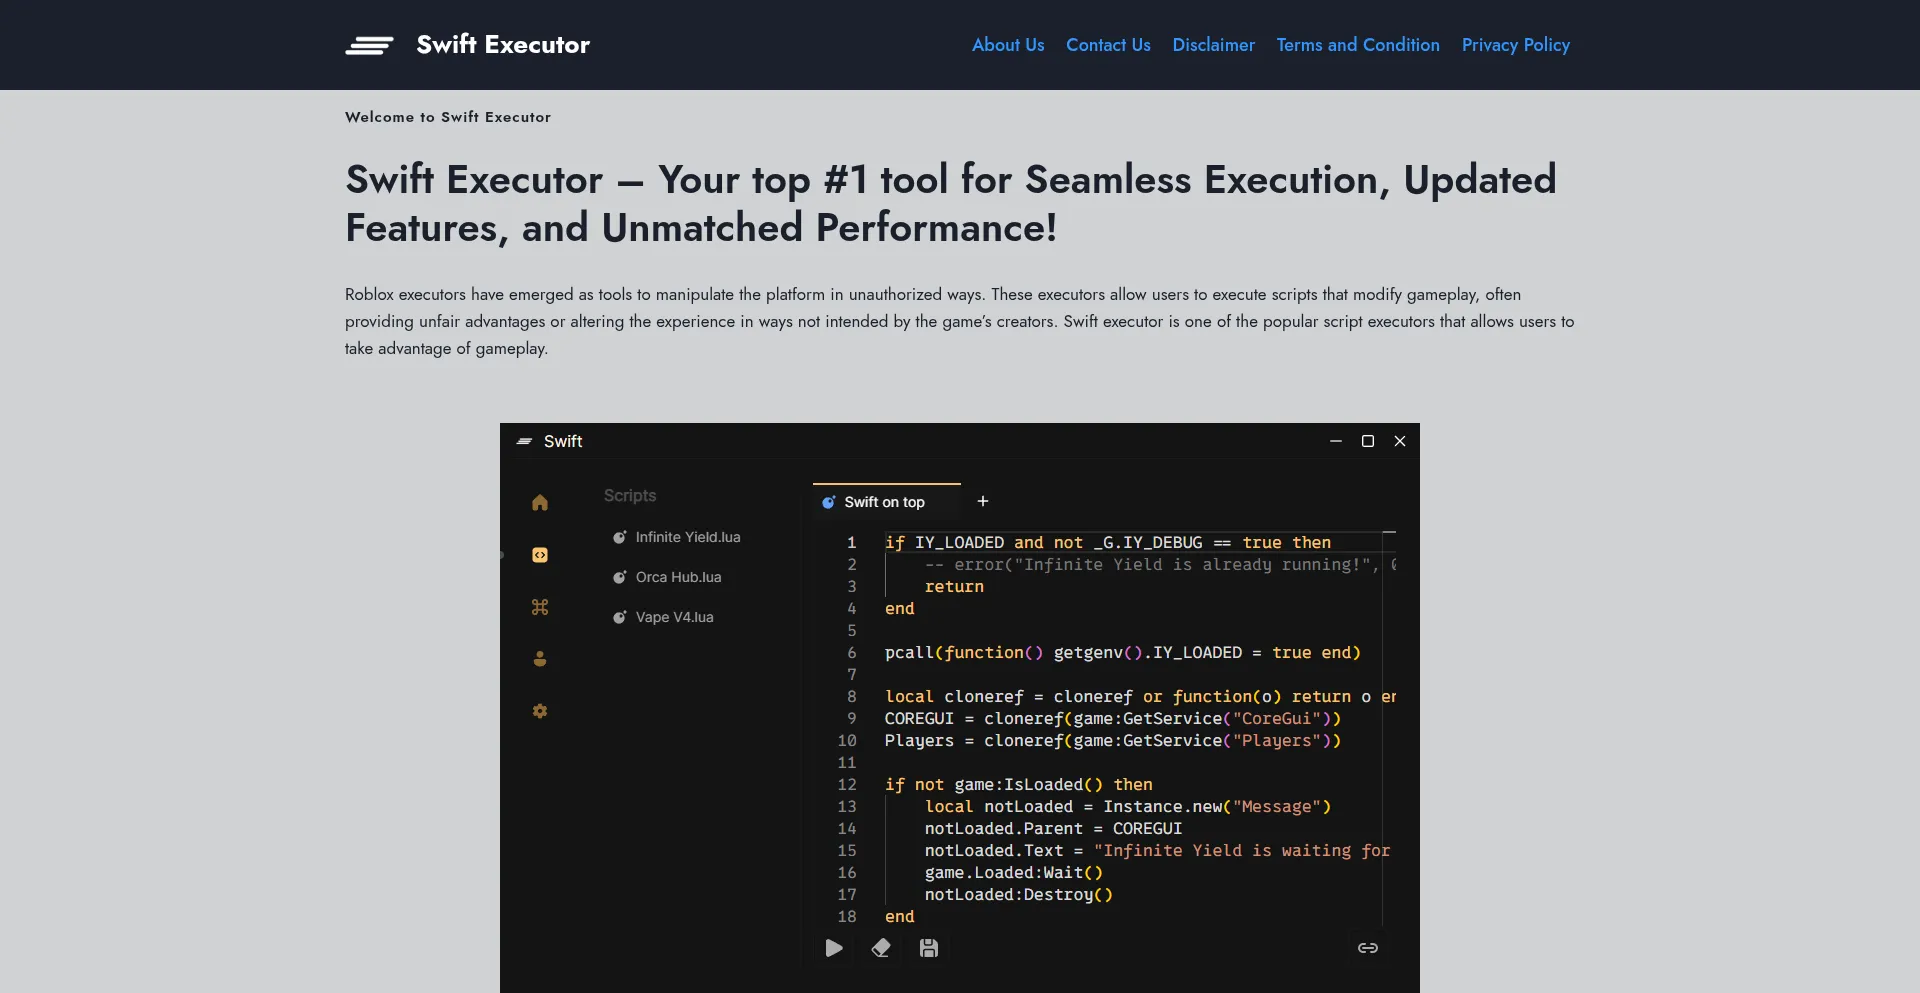Open Settings with the gear icon
This screenshot has width=1920, height=993.
(x=540, y=711)
